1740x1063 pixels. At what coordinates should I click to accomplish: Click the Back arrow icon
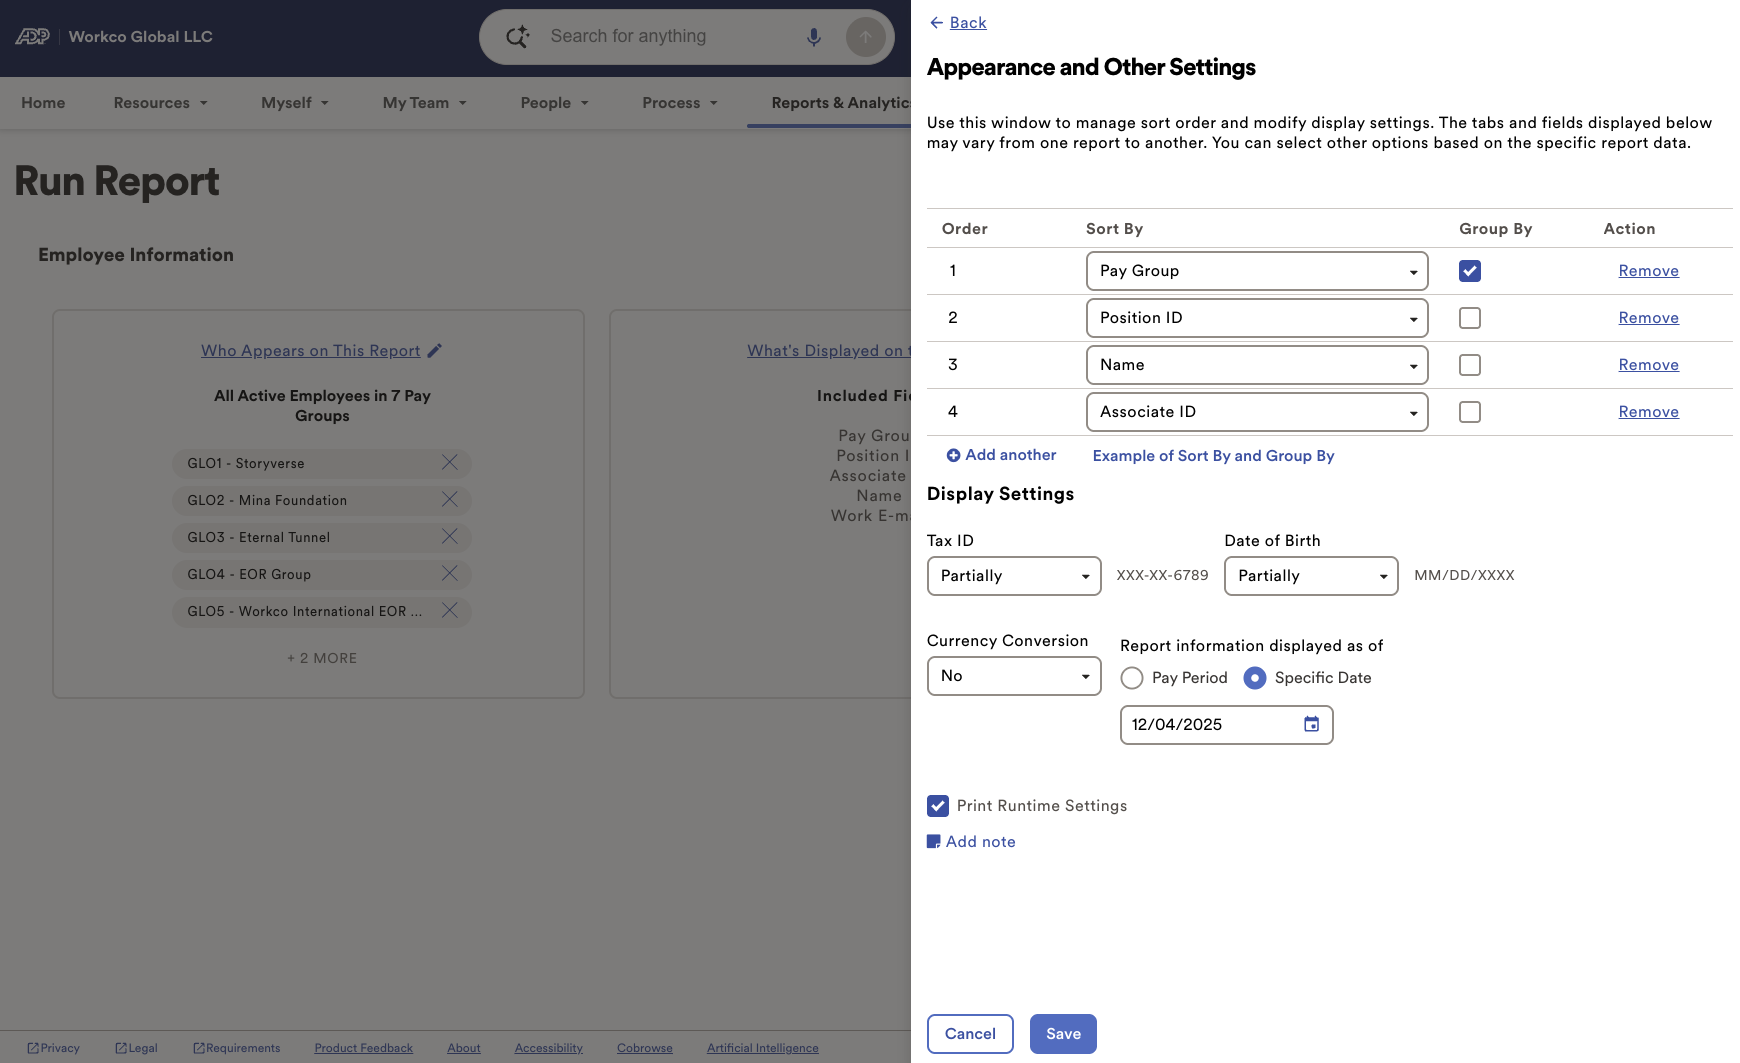[x=936, y=23]
